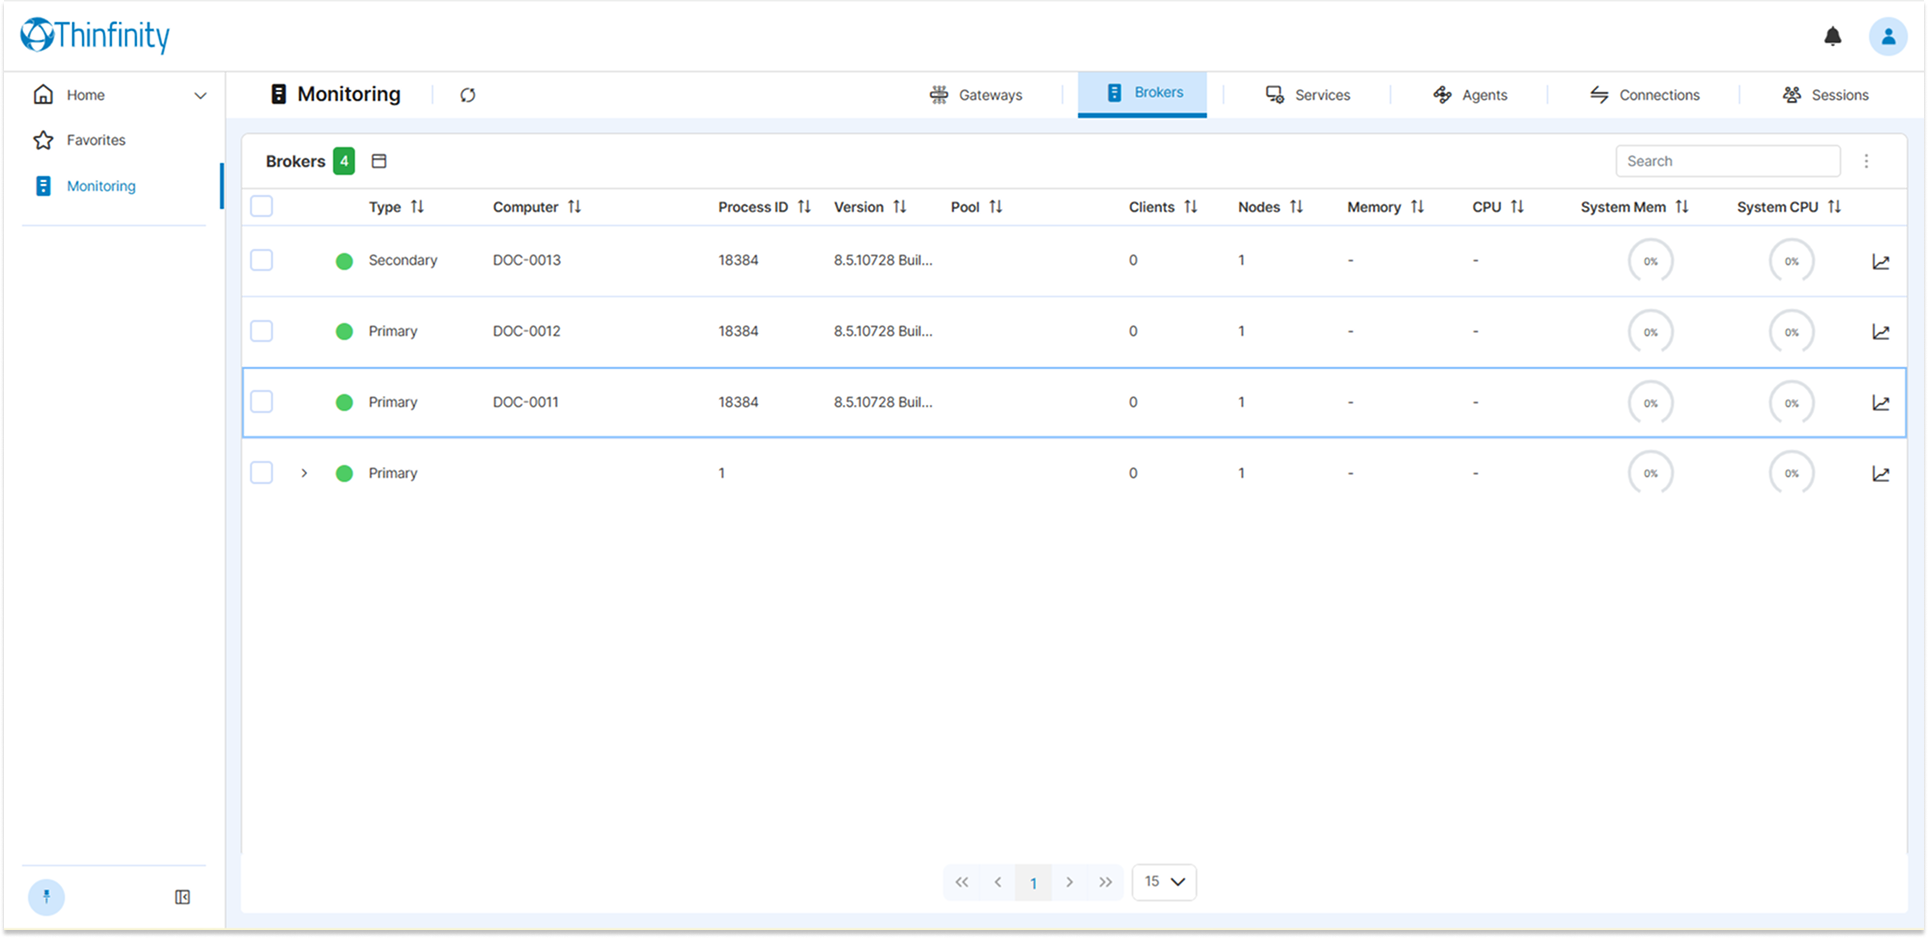Select the Brokers tab
The width and height of the screenshot is (1928, 938).
[x=1143, y=93]
